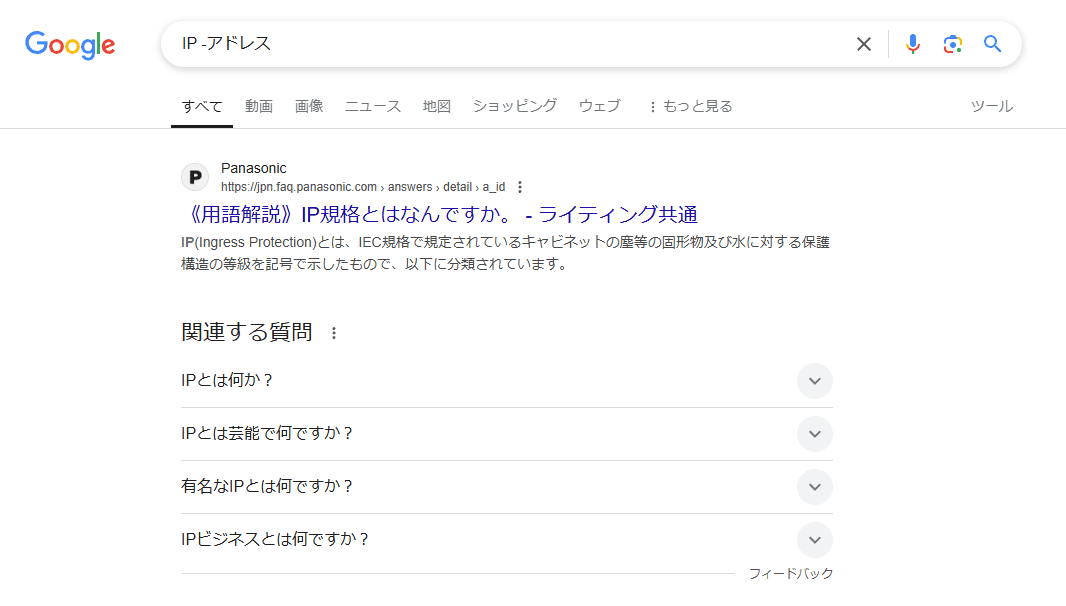Expand the question IPビジネスとは何ですか？
The height and width of the screenshot is (606, 1066).
coord(506,540)
